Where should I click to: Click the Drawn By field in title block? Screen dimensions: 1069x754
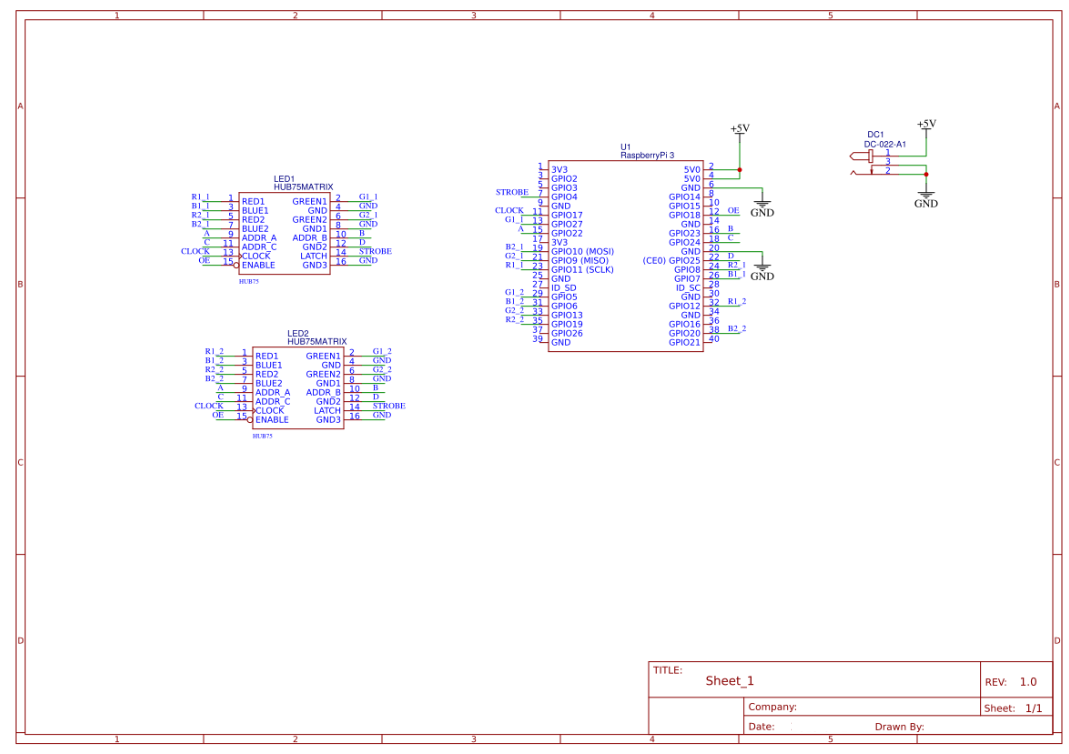[x=899, y=726]
